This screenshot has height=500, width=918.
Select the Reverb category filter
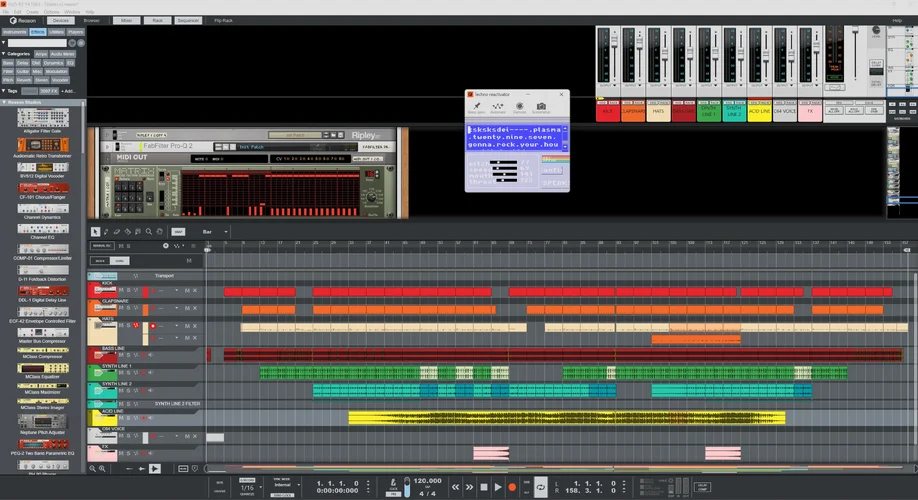(24, 80)
